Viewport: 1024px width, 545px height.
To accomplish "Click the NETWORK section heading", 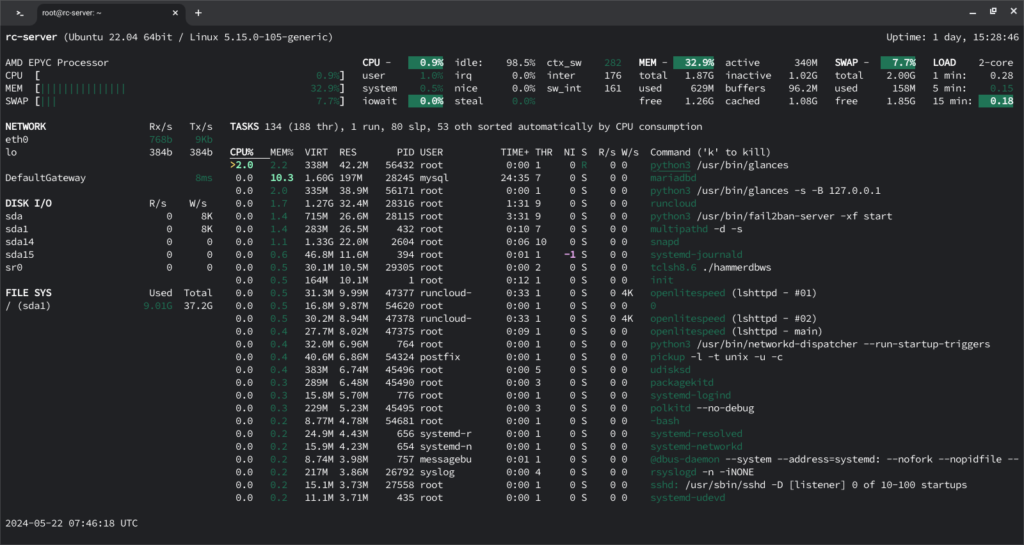I will (25, 127).
